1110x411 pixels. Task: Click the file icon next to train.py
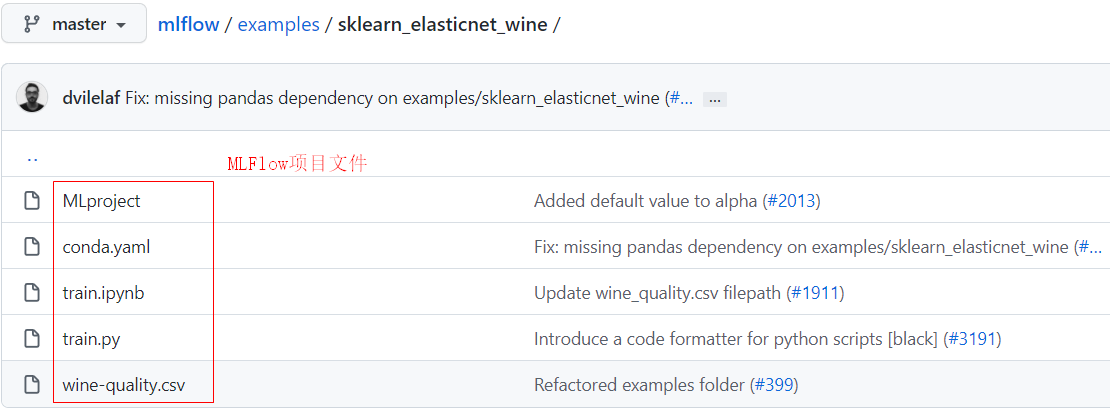[32, 339]
